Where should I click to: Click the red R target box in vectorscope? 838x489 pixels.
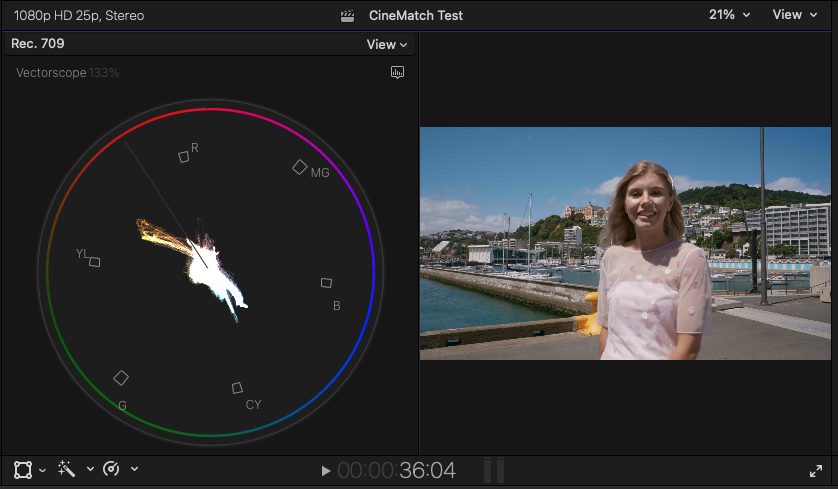pos(183,156)
